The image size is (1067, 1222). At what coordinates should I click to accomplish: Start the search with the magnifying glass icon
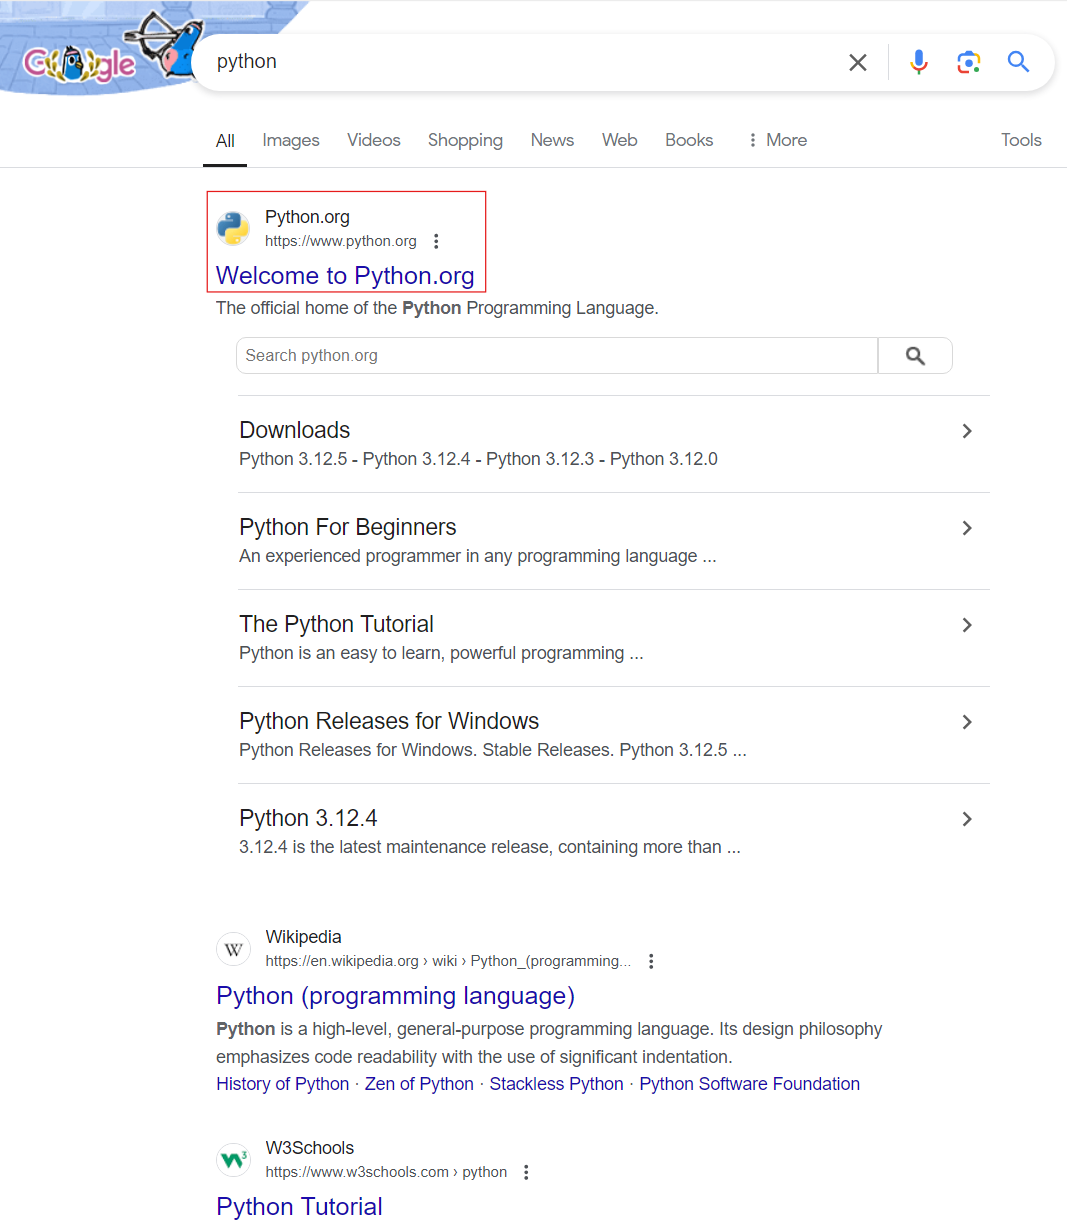pyautogui.click(x=1018, y=61)
